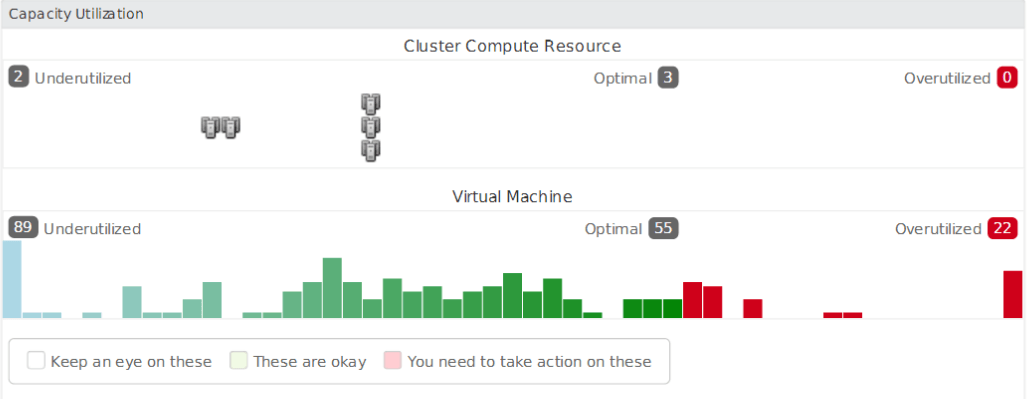1029x399 pixels.
Task: Click the left underutilized cluster server icon
Action: pos(210,127)
